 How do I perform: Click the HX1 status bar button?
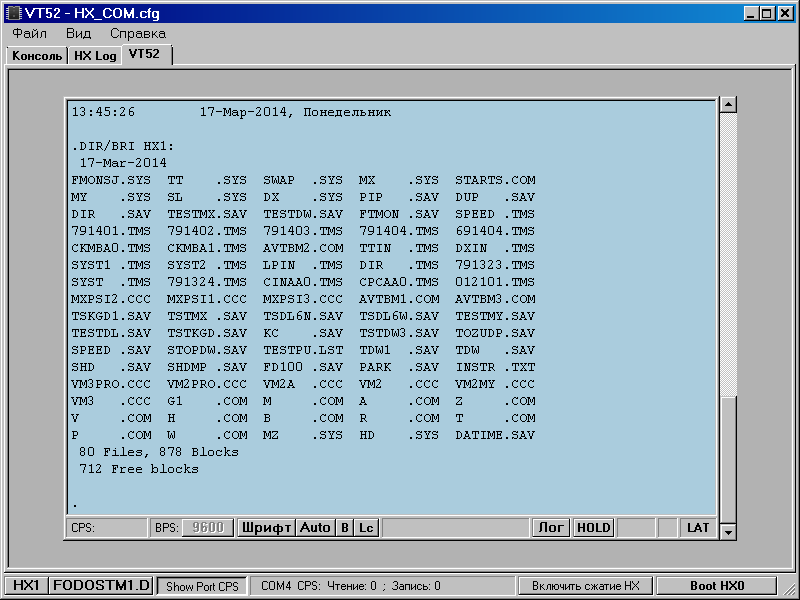(24, 586)
